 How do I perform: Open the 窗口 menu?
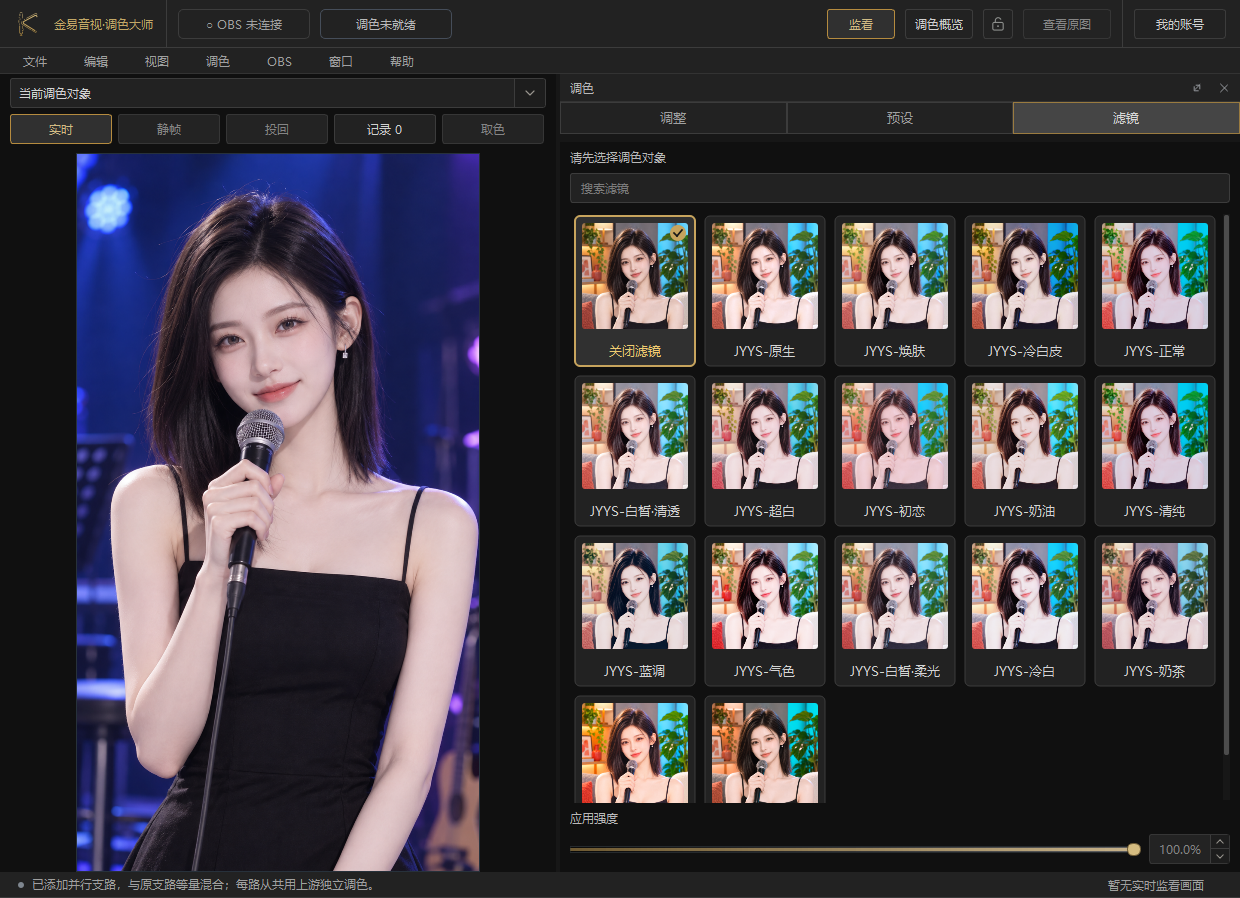(x=341, y=61)
